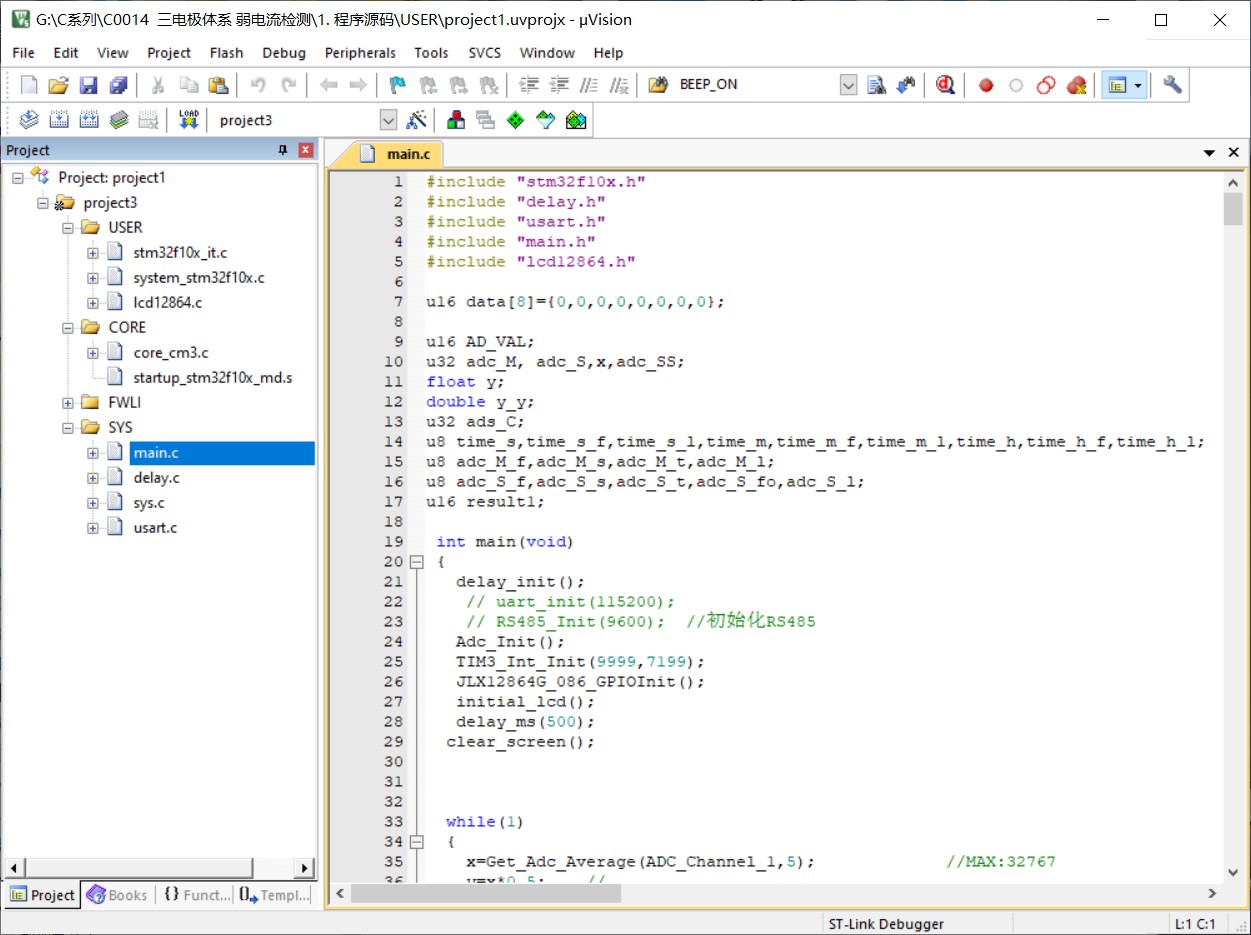Screen dimensions: 1251x935
Task: Click the Save file icon
Action: tap(89, 85)
